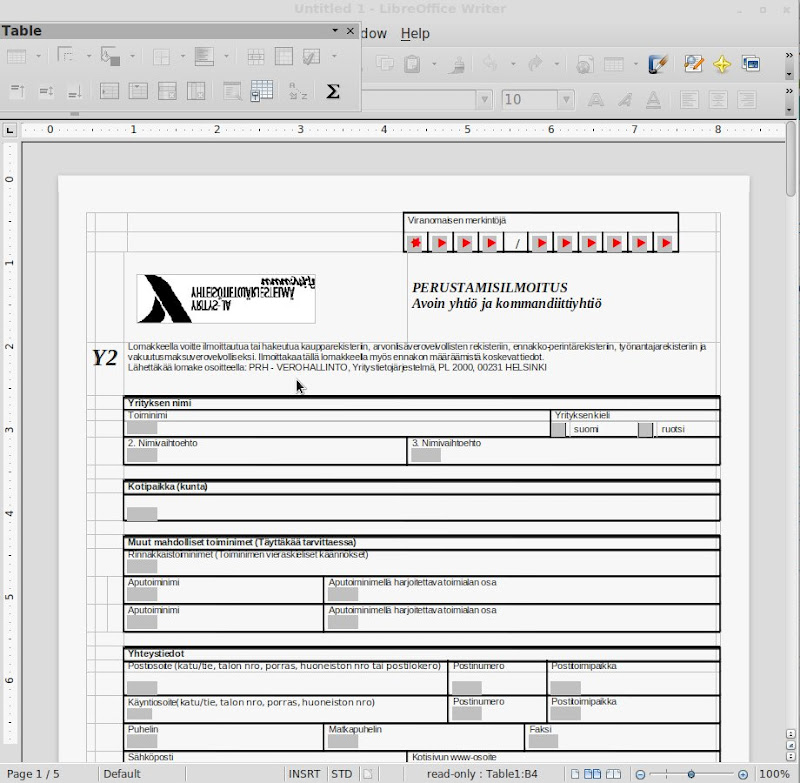Screen dimensions: 800x783
Task: Open the Gallery icon in toolbar
Action: (749, 64)
